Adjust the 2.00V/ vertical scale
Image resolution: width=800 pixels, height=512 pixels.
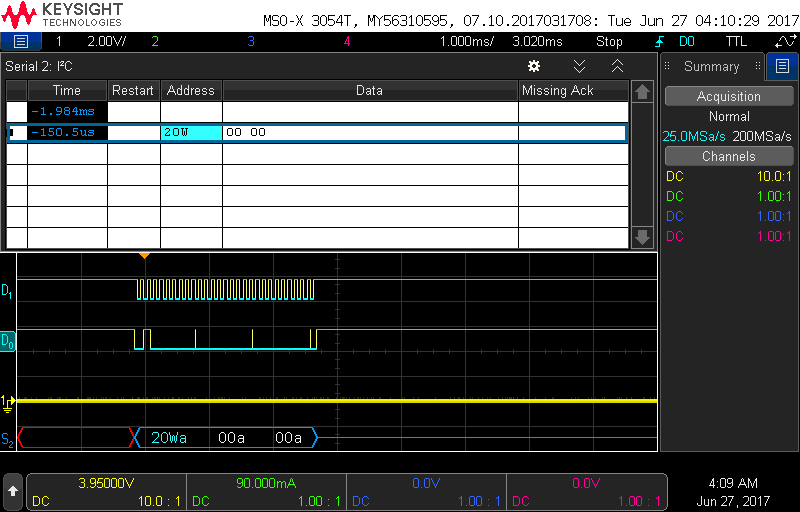pos(107,41)
